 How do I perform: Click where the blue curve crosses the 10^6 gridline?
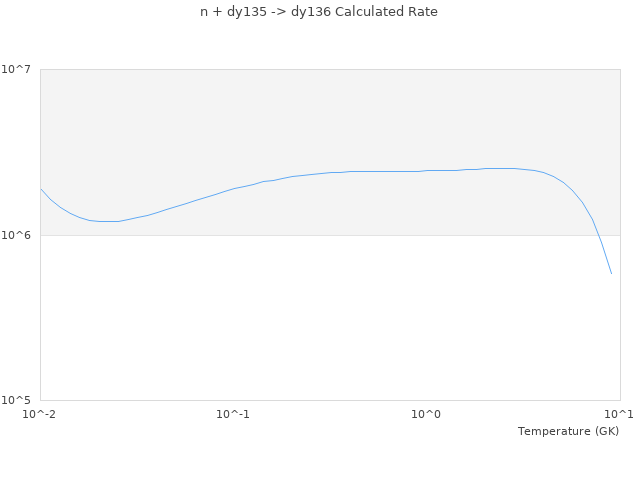point(598,235)
